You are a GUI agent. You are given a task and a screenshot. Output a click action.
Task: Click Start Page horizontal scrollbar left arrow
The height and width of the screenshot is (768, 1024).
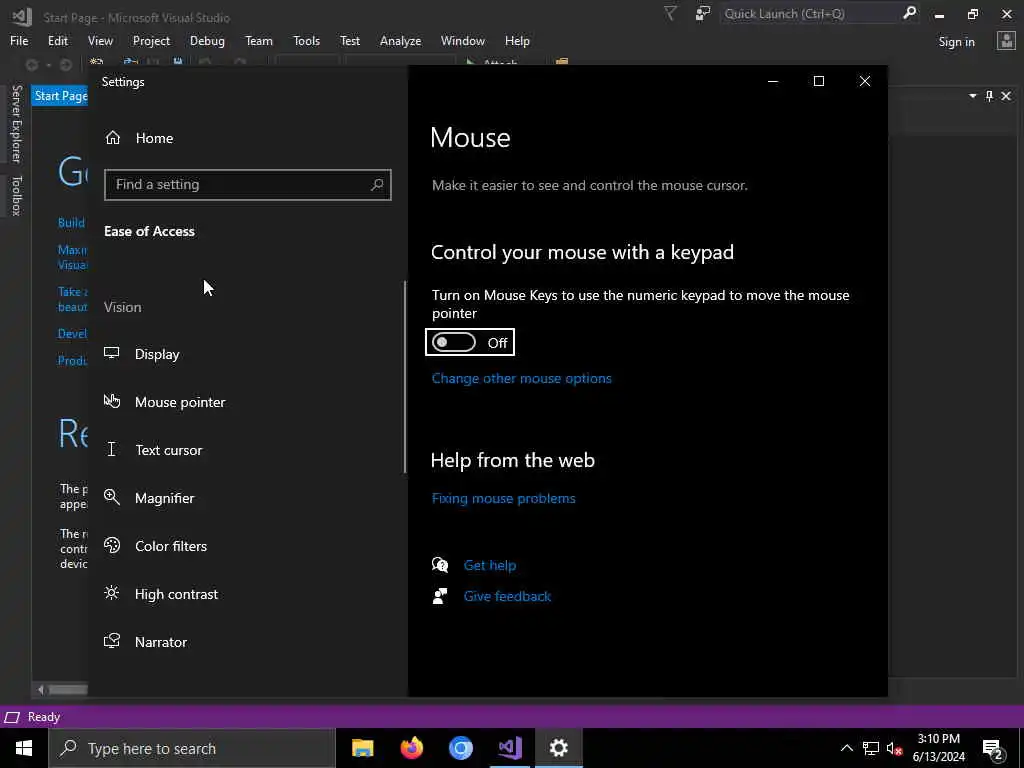[x=40, y=690]
